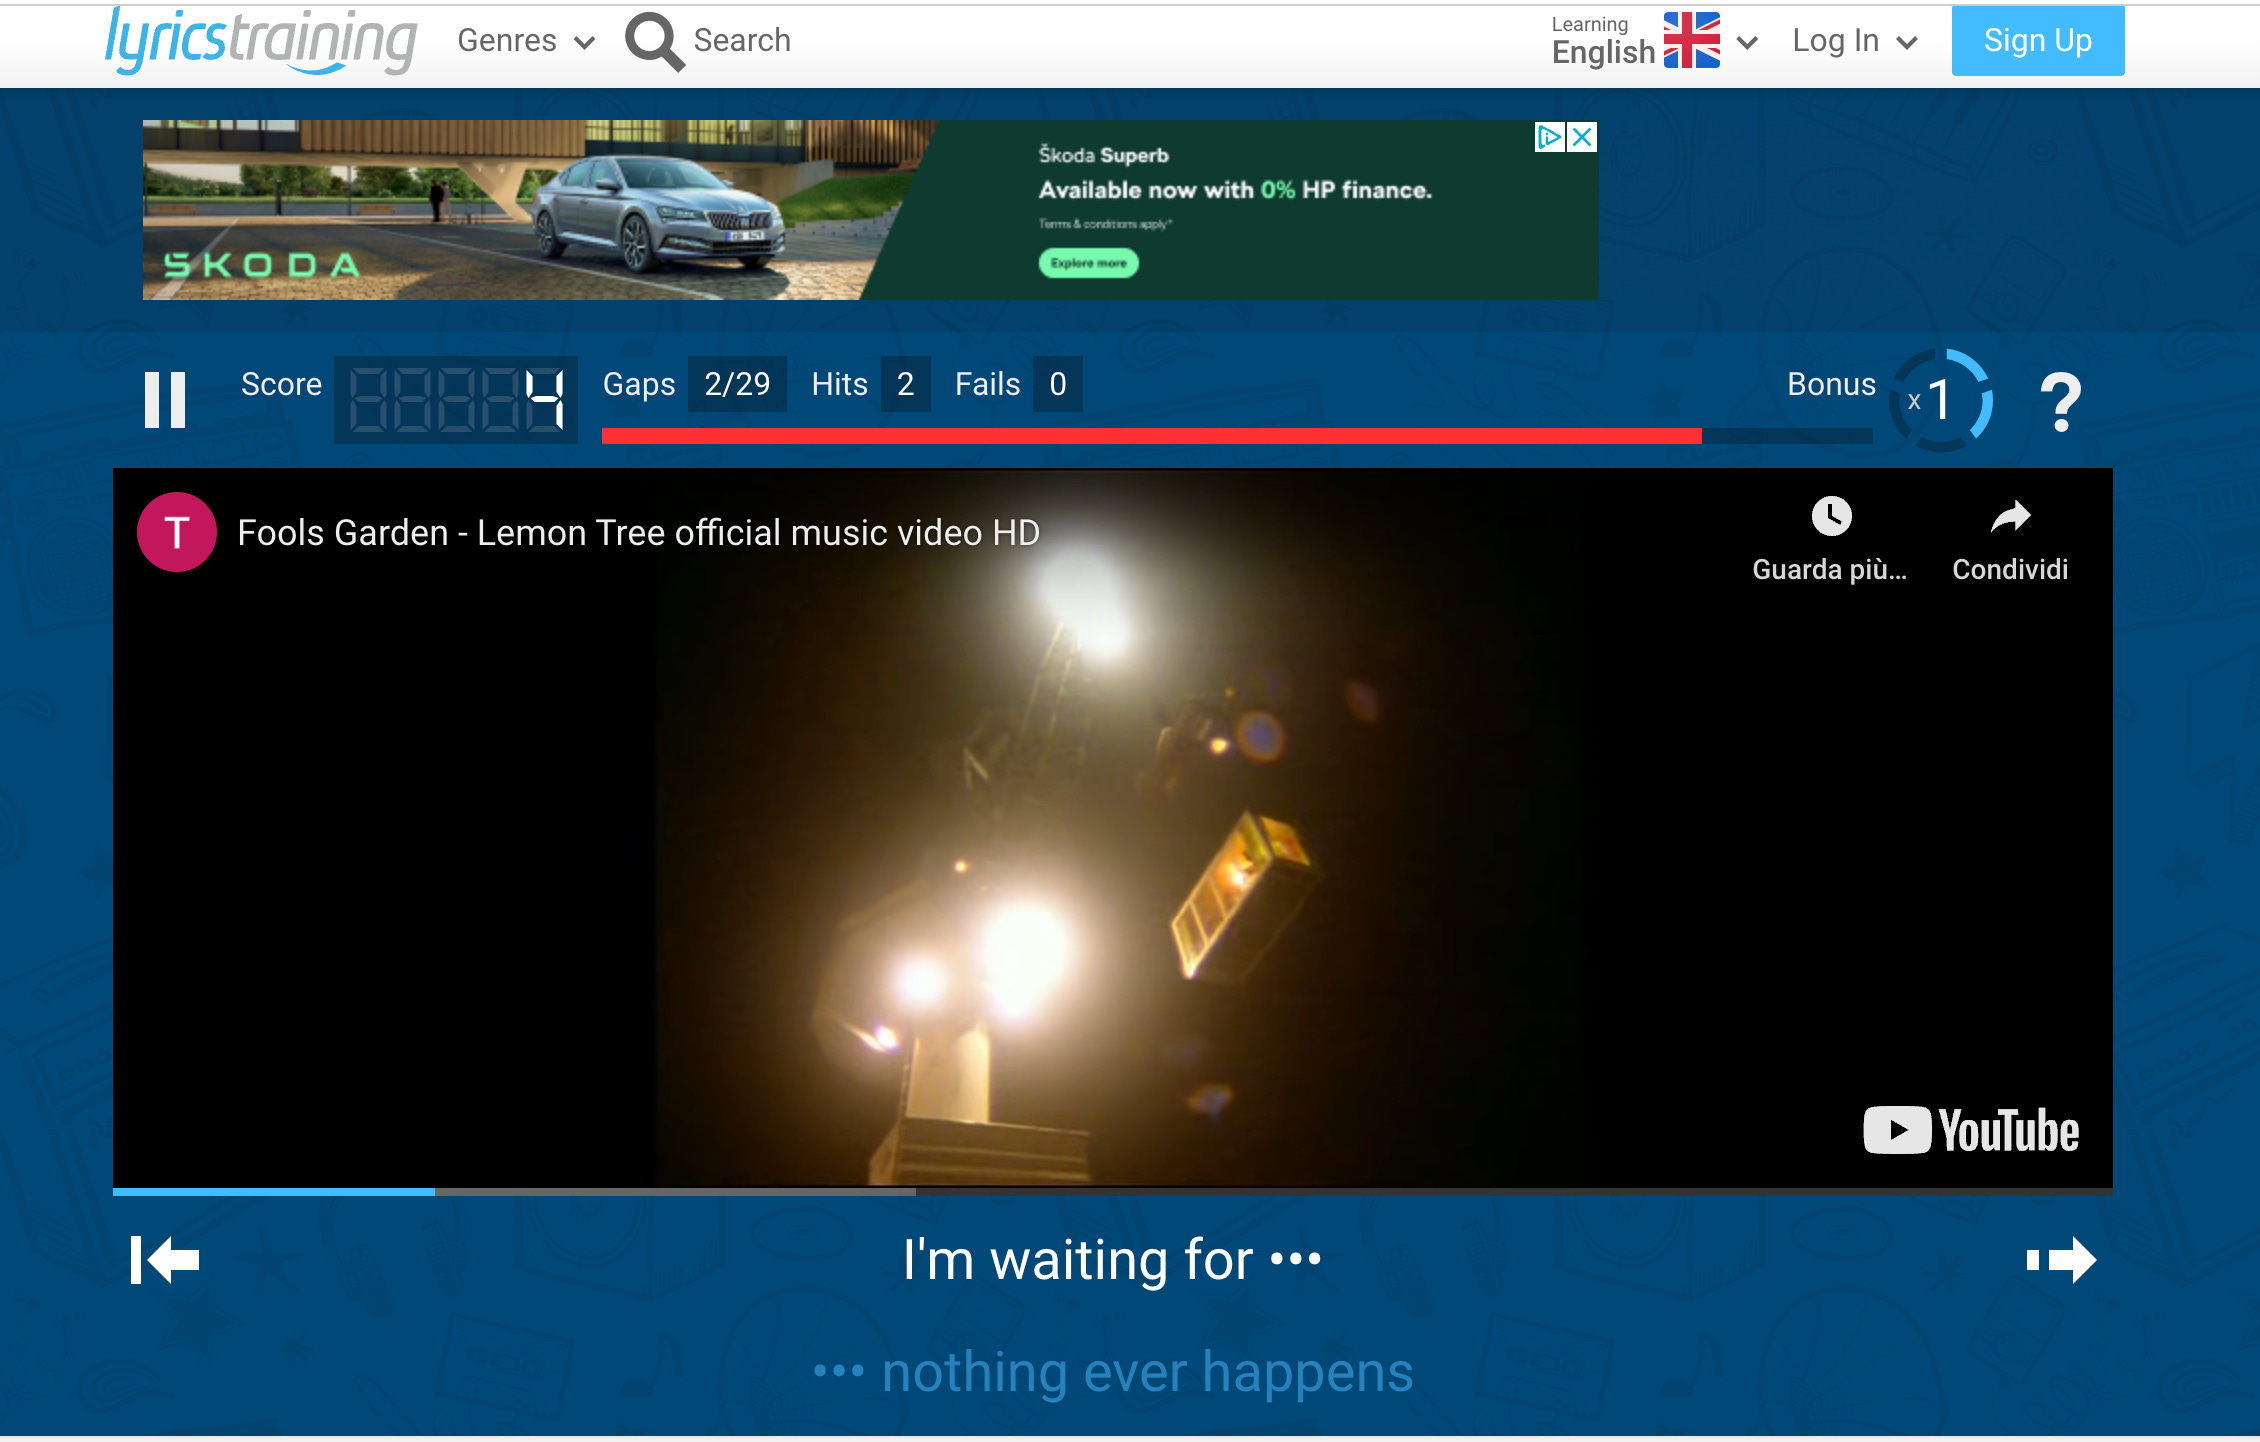
Task: Open help with the question mark icon
Action: tap(2060, 402)
